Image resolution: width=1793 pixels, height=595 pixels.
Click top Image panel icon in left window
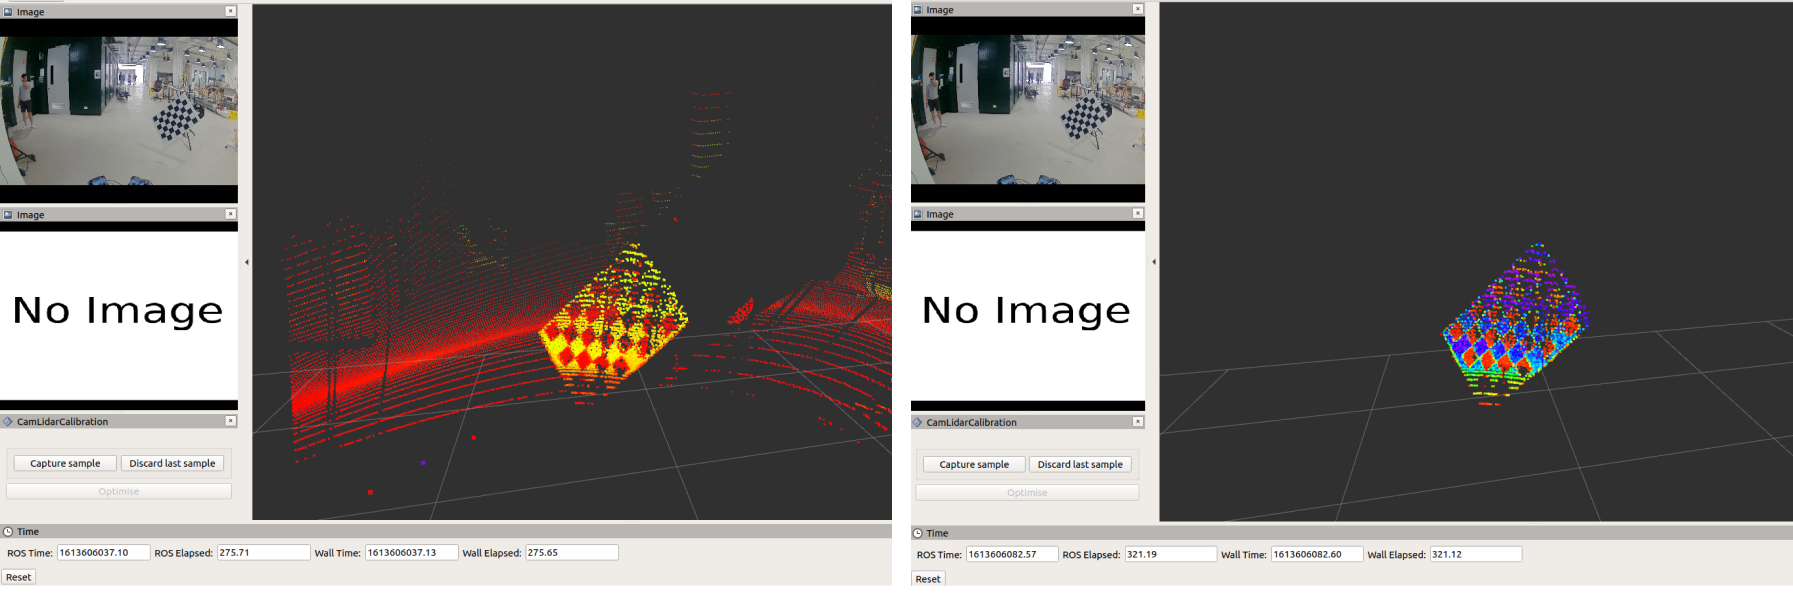8,12
